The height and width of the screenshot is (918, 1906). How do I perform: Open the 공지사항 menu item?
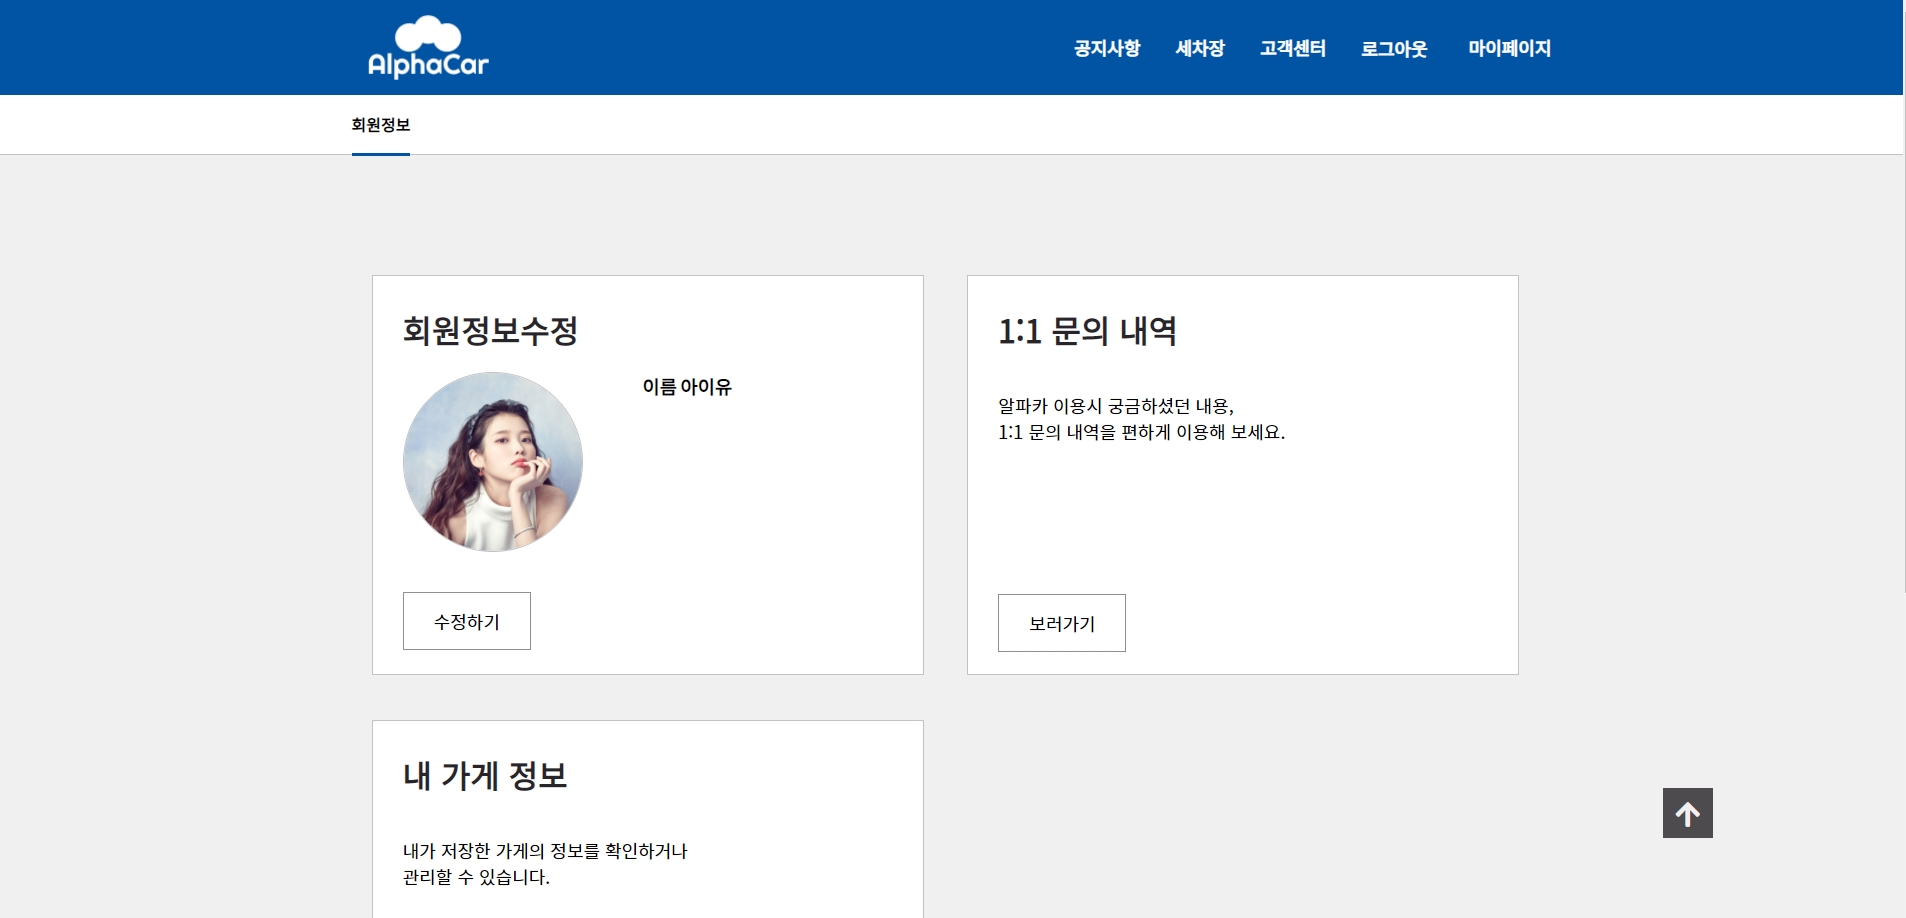(x=1106, y=48)
